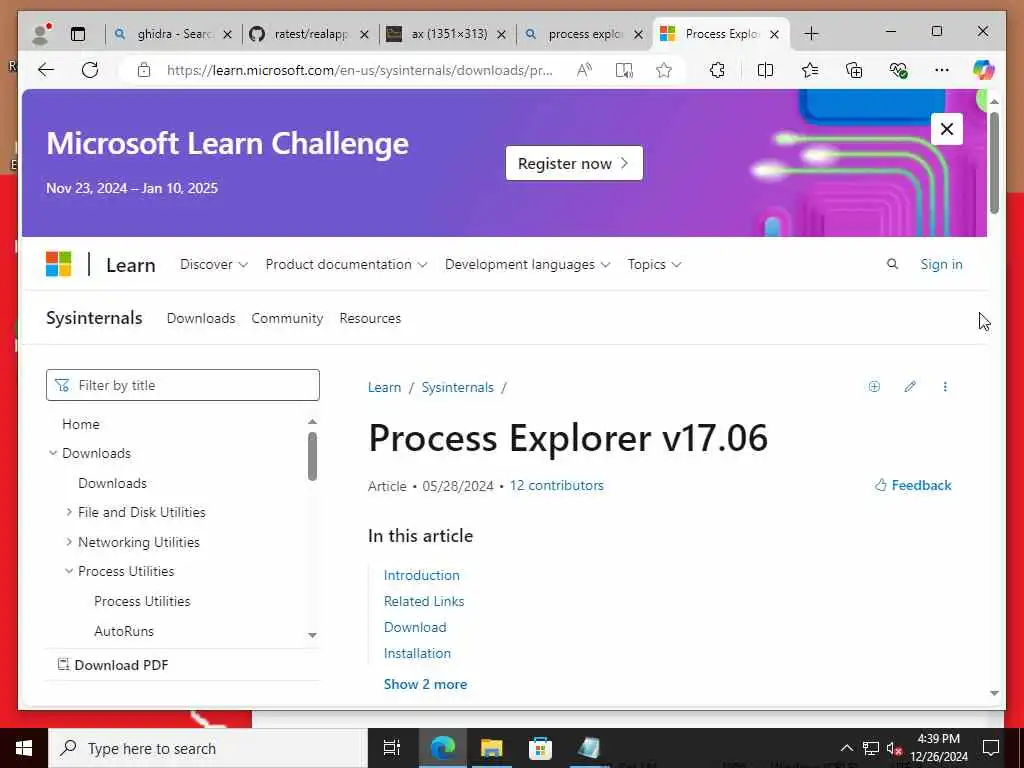
Task: Expand the Development languages menu
Action: [528, 264]
